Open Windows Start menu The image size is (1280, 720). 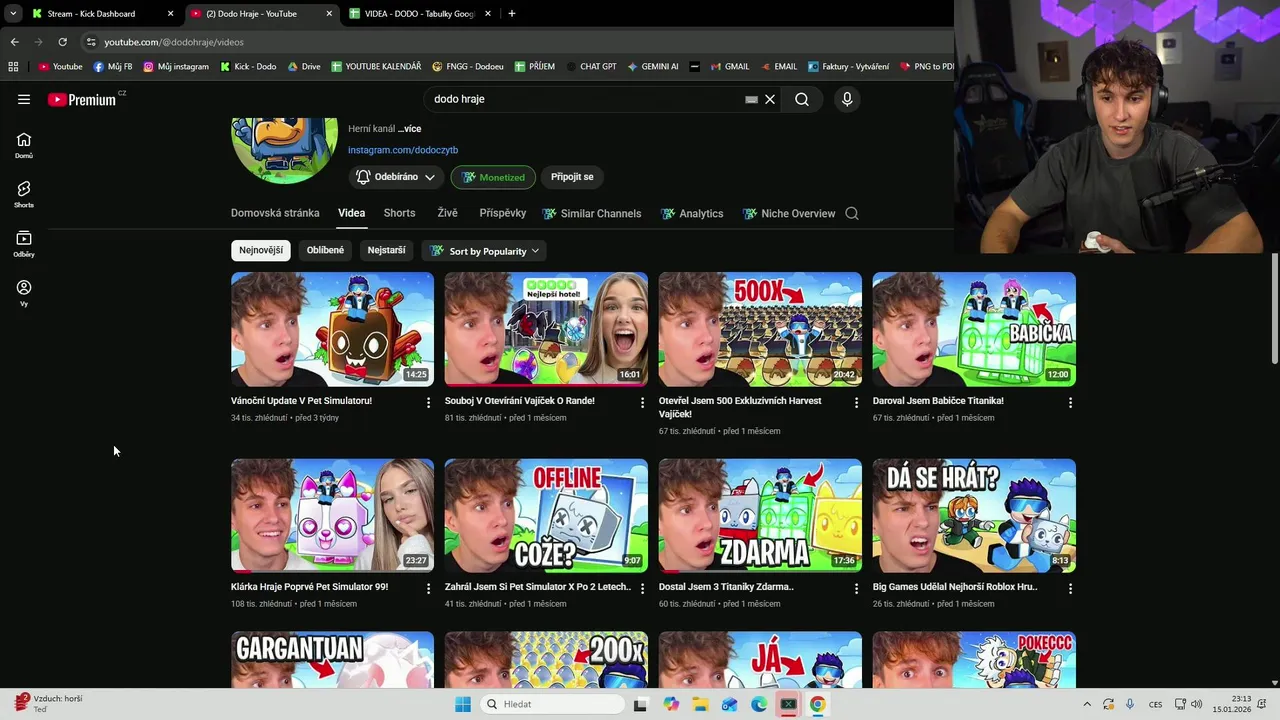click(x=462, y=704)
